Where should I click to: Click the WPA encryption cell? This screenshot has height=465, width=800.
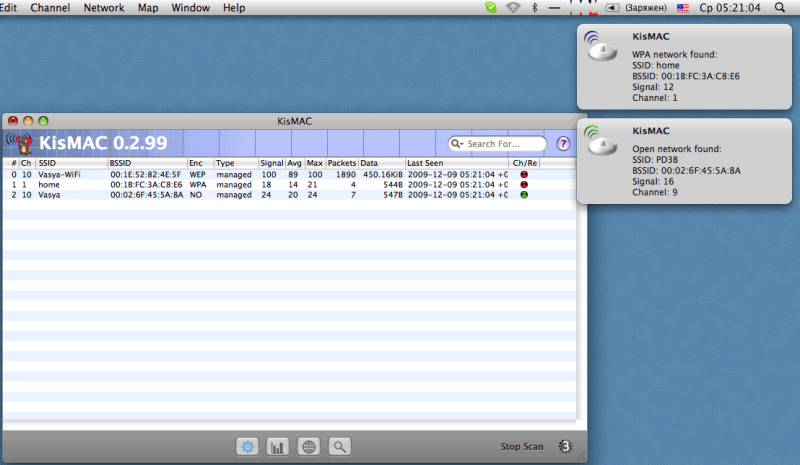(198, 185)
